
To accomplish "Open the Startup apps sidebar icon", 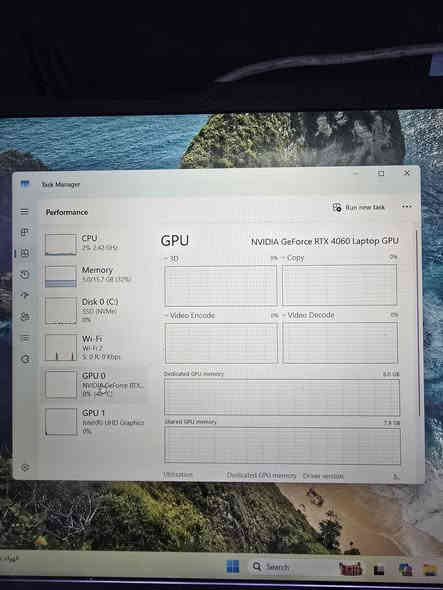I will click(25, 295).
